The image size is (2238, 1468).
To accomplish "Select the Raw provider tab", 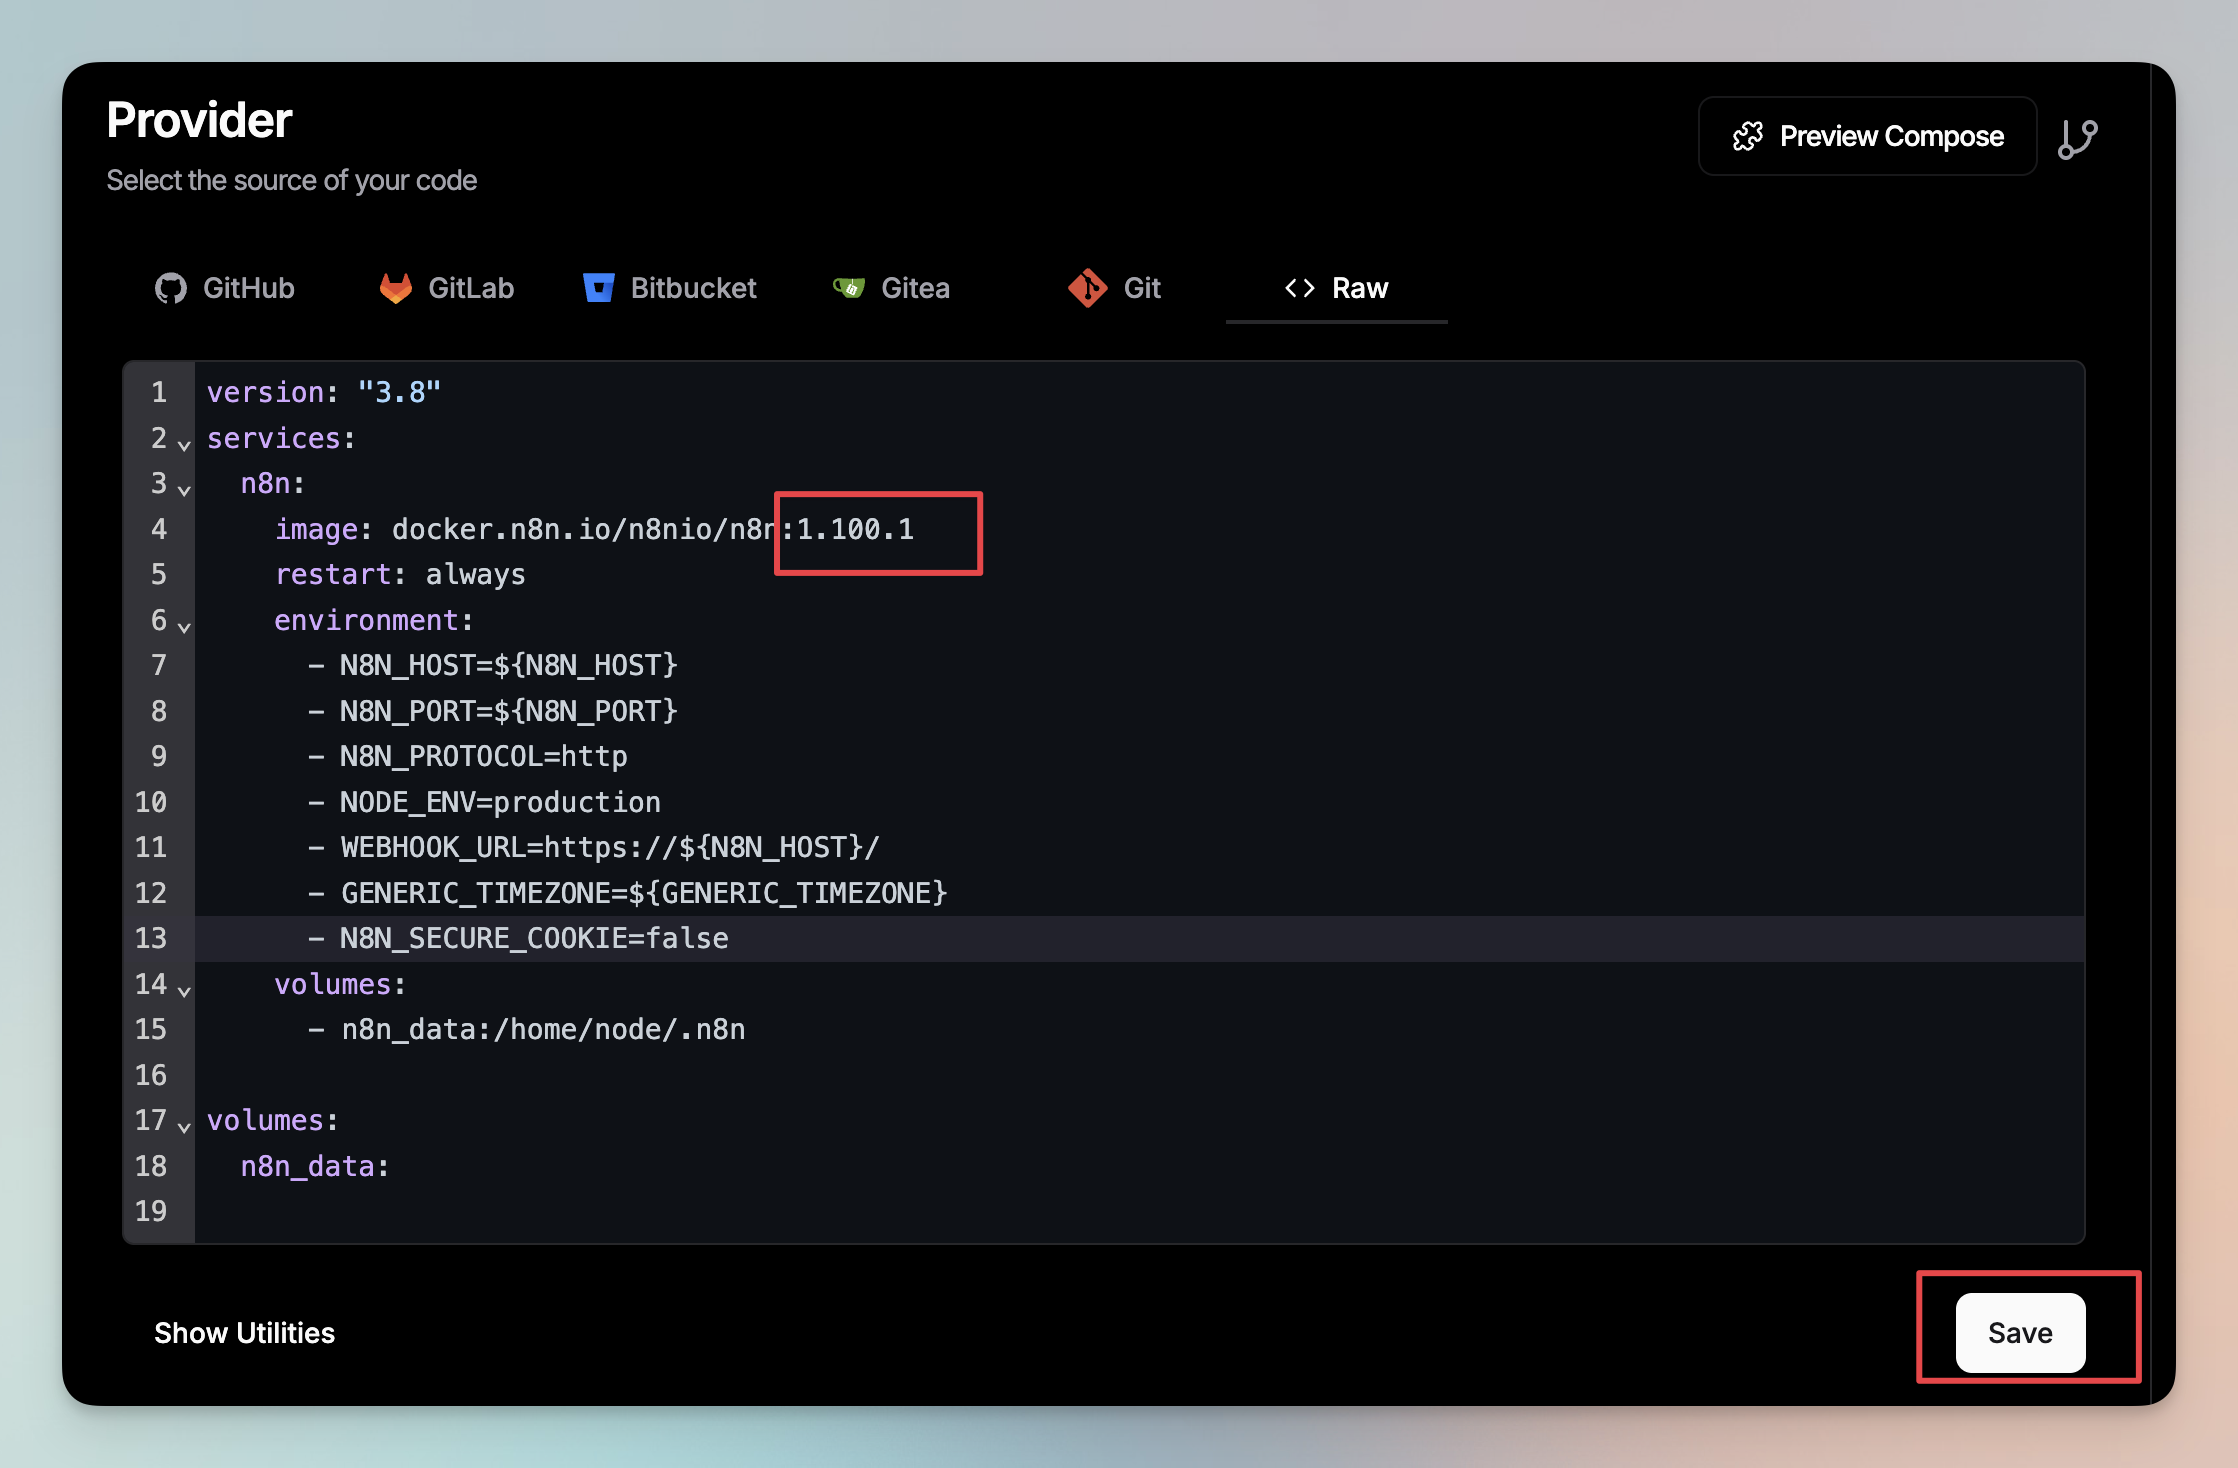I will coord(1336,288).
